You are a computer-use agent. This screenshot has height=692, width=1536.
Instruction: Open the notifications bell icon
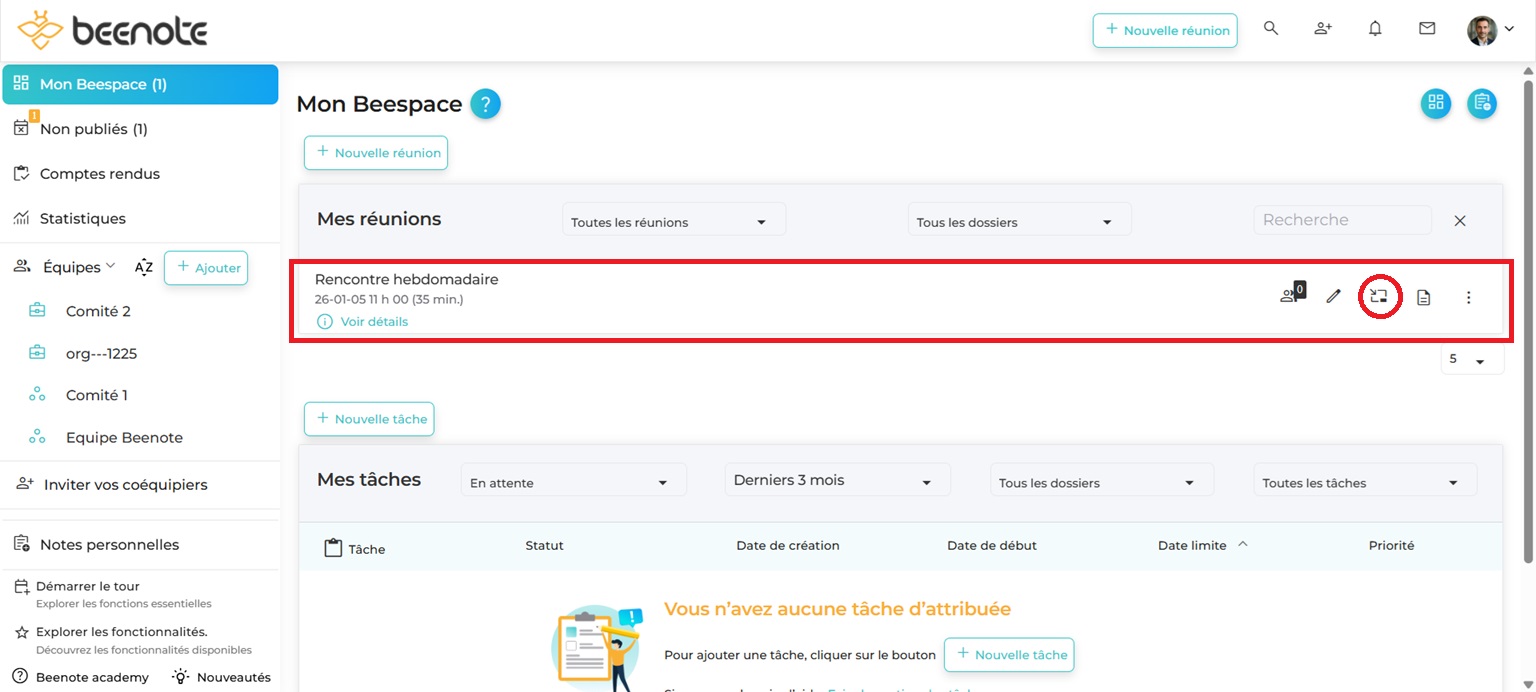coord(1375,29)
